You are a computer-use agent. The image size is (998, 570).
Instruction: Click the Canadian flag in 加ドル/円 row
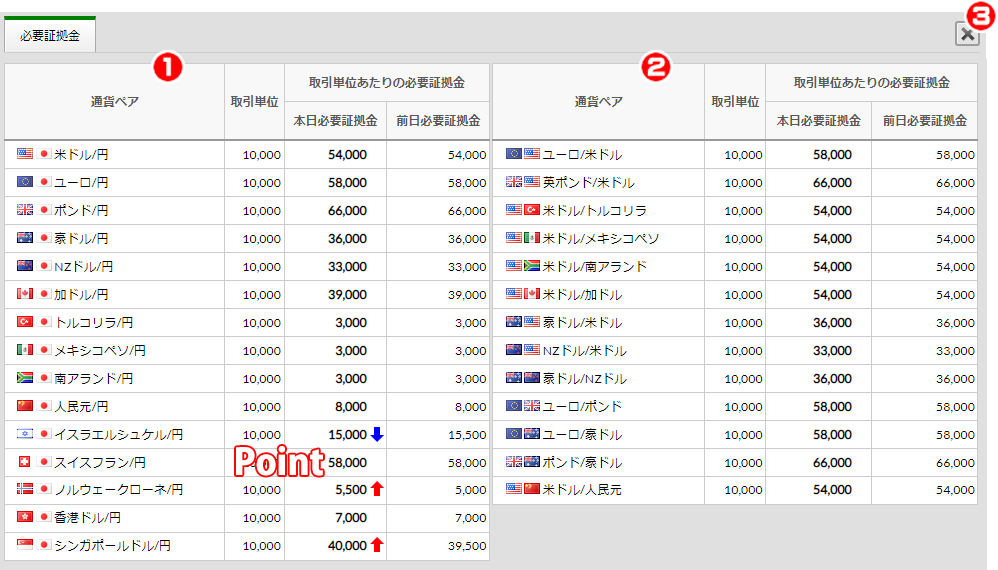pos(25,294)
